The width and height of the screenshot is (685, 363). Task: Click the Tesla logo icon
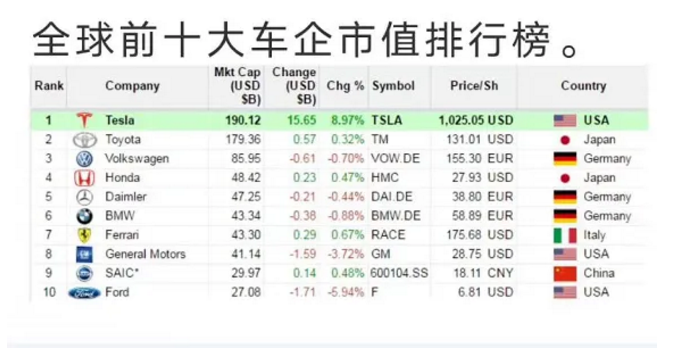coord(84,120)
